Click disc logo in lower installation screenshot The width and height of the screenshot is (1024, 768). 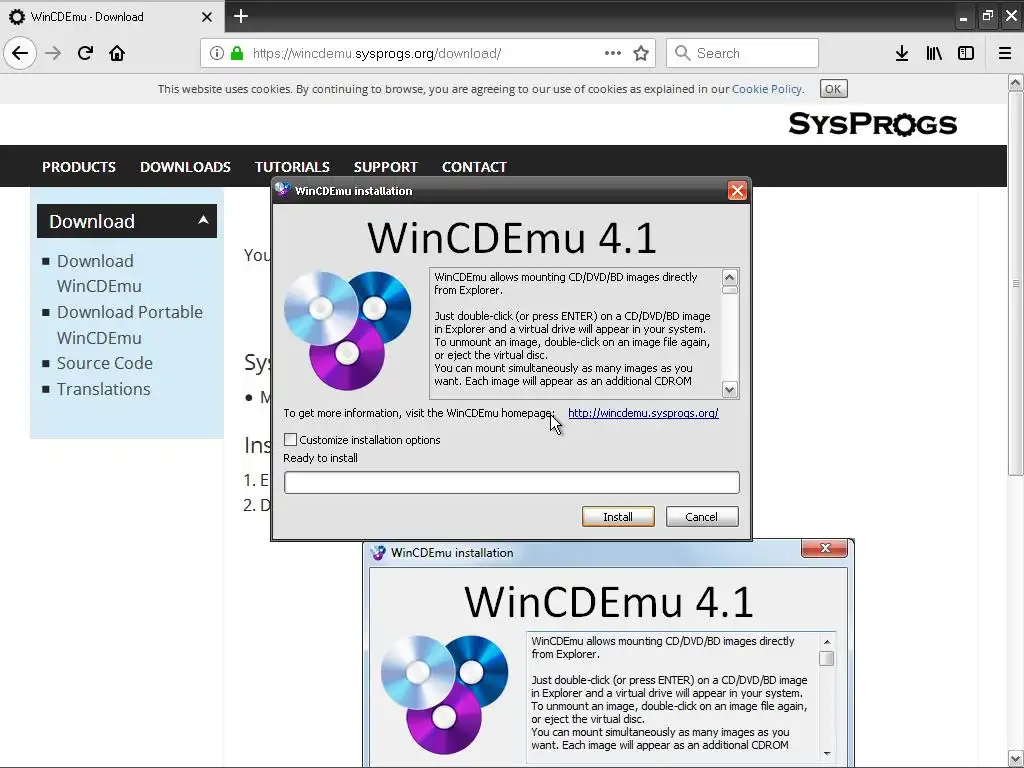(444, 694)
